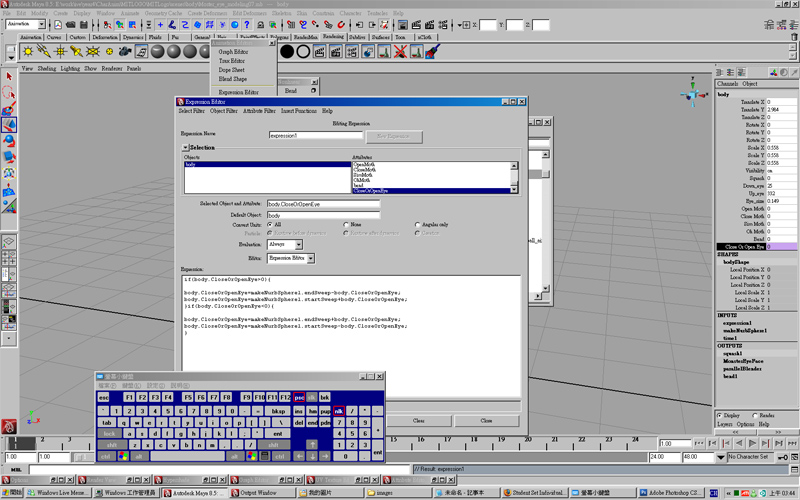Create a spot light from the shelf

(77, 52)
